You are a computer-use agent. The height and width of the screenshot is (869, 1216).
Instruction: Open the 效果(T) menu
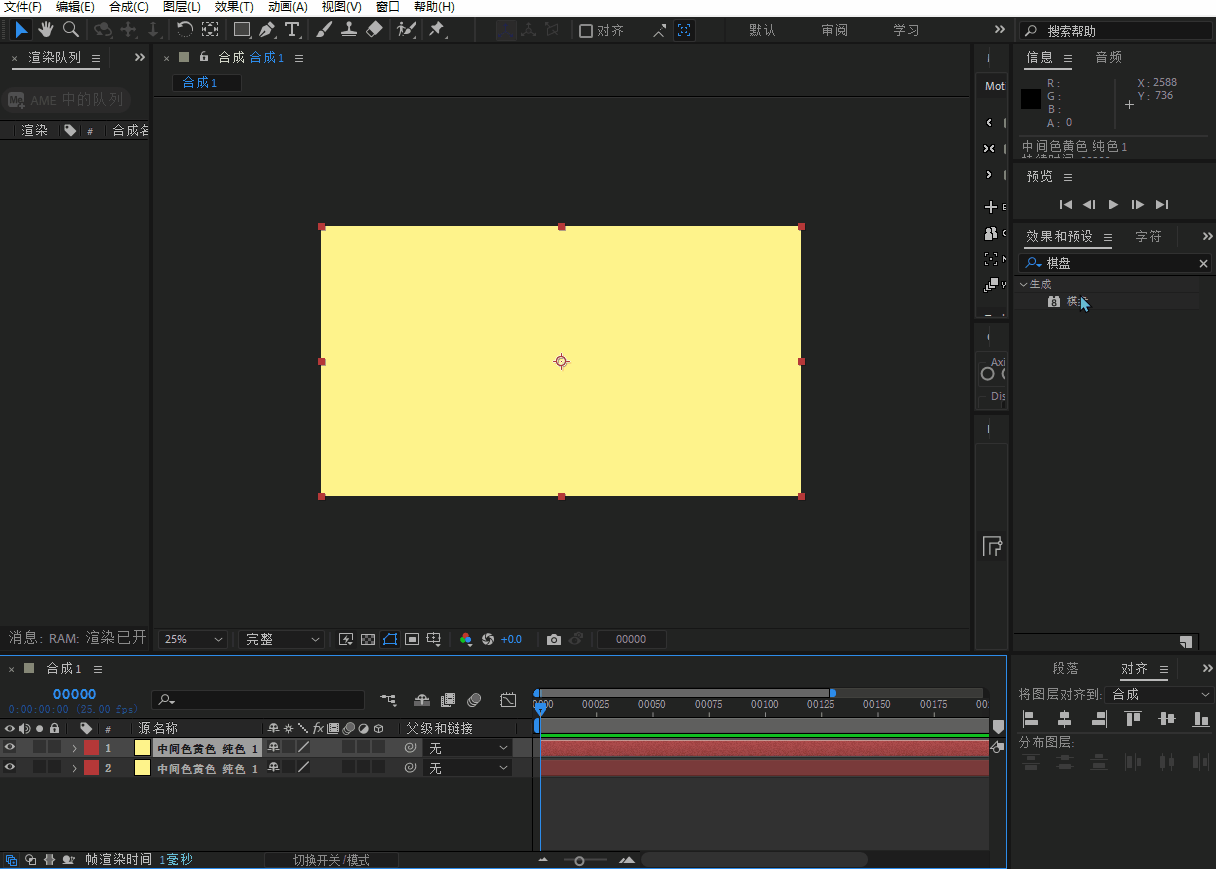click(x=234, y=7)
